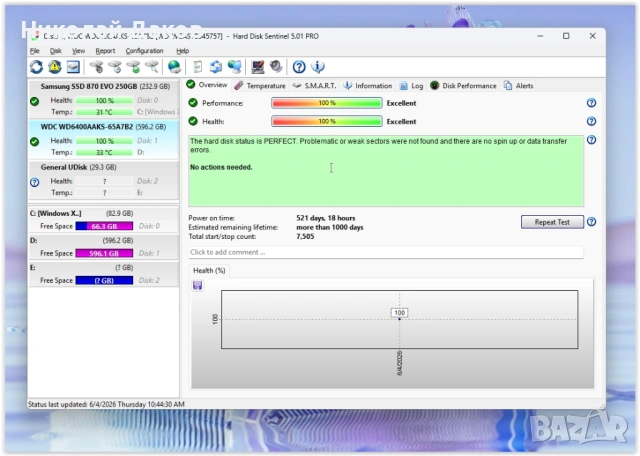This screenshot has height=456, width=640.
Task: Click the green 'hard disk status is PERFECT' message box
Action: click(386, 171)
